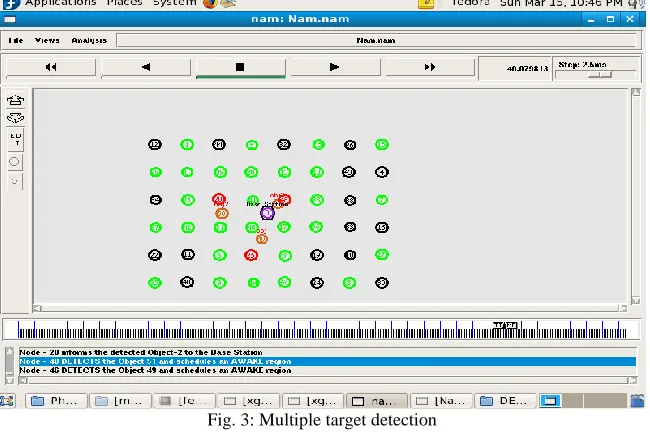Open the File menu
Screen dimensions: 650x432
click(x=16, y=40)
